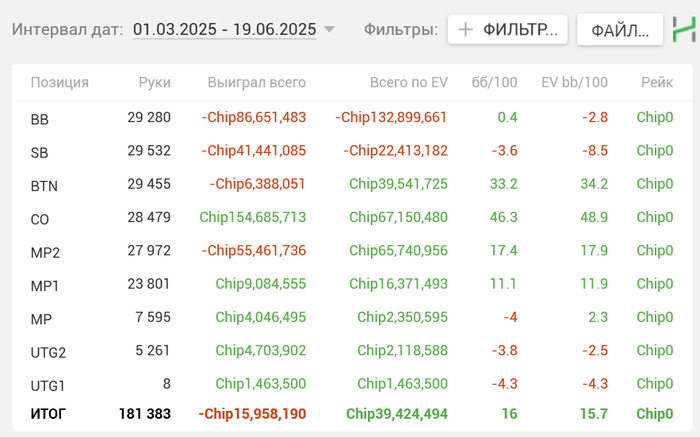Expand the date interval dropdown arrow
This screenshot has height=437, width=700.
pos(330,30)
